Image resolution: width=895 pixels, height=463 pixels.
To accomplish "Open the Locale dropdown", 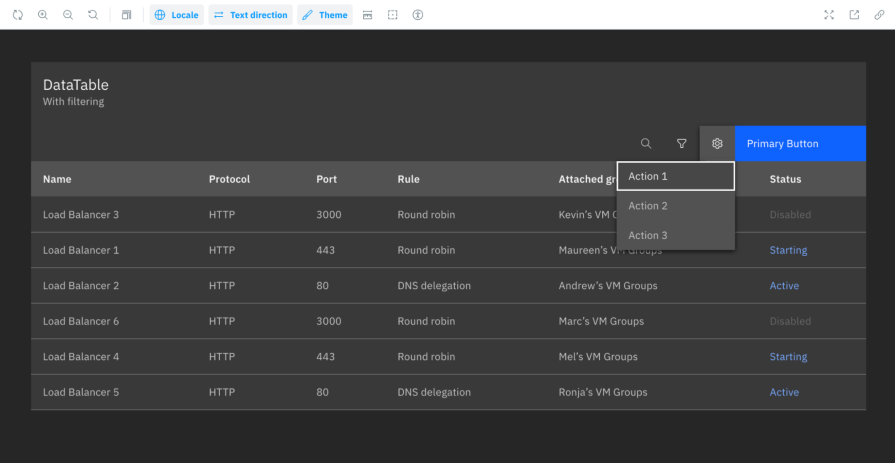I will coord(176,15).
